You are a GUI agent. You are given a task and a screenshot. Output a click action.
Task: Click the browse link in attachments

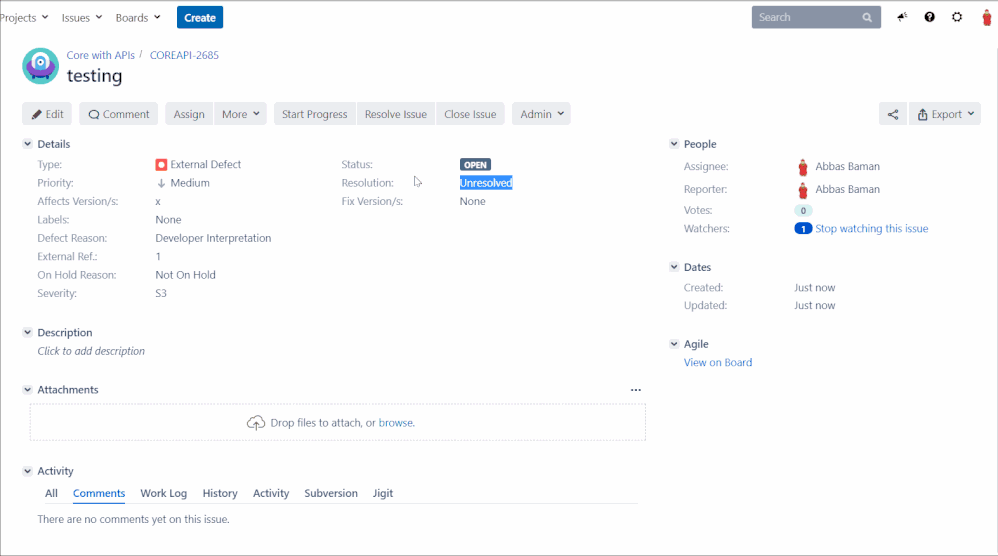395,422
